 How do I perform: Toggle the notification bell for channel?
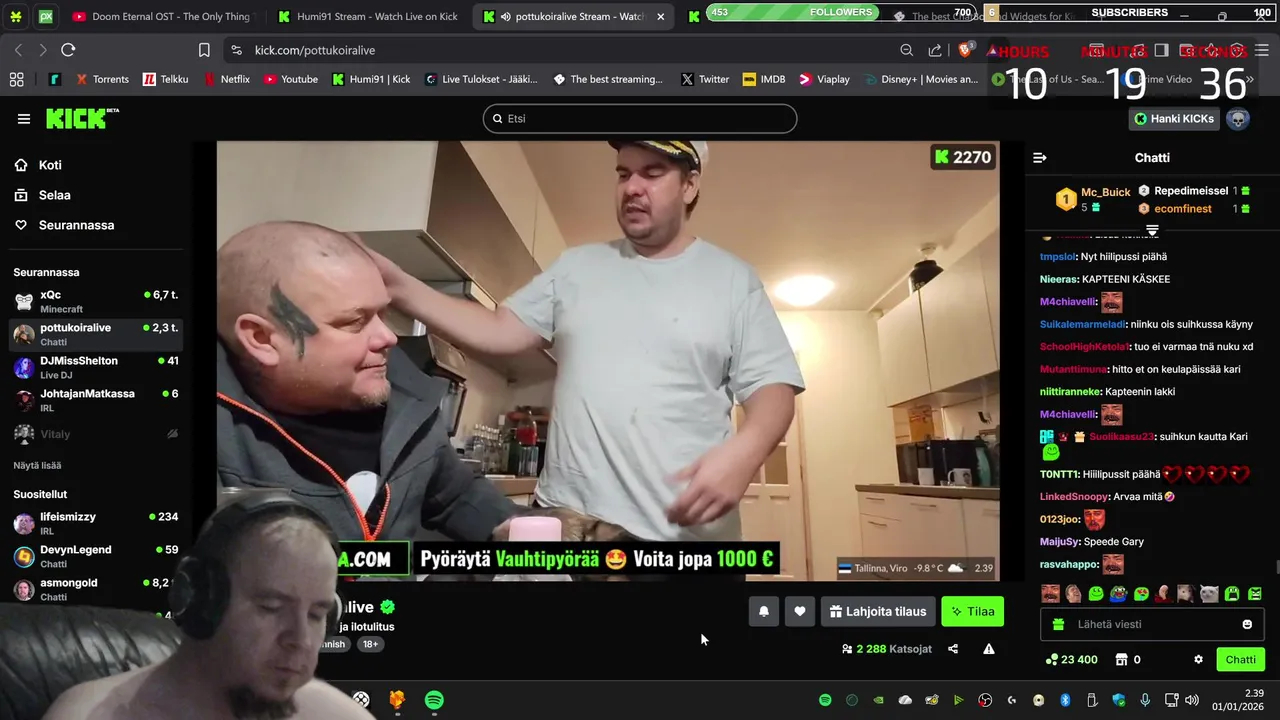pyautogui.click(x=764, y=611)
